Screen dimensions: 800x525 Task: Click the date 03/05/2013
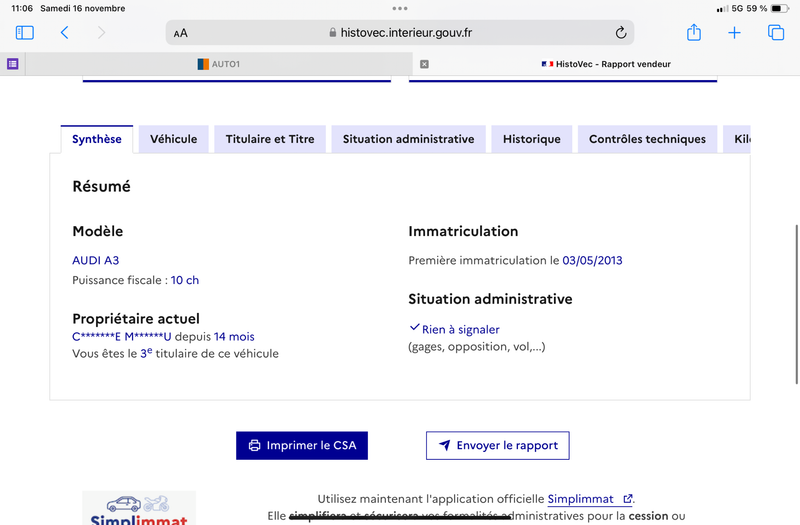click(x=592, y=260)
